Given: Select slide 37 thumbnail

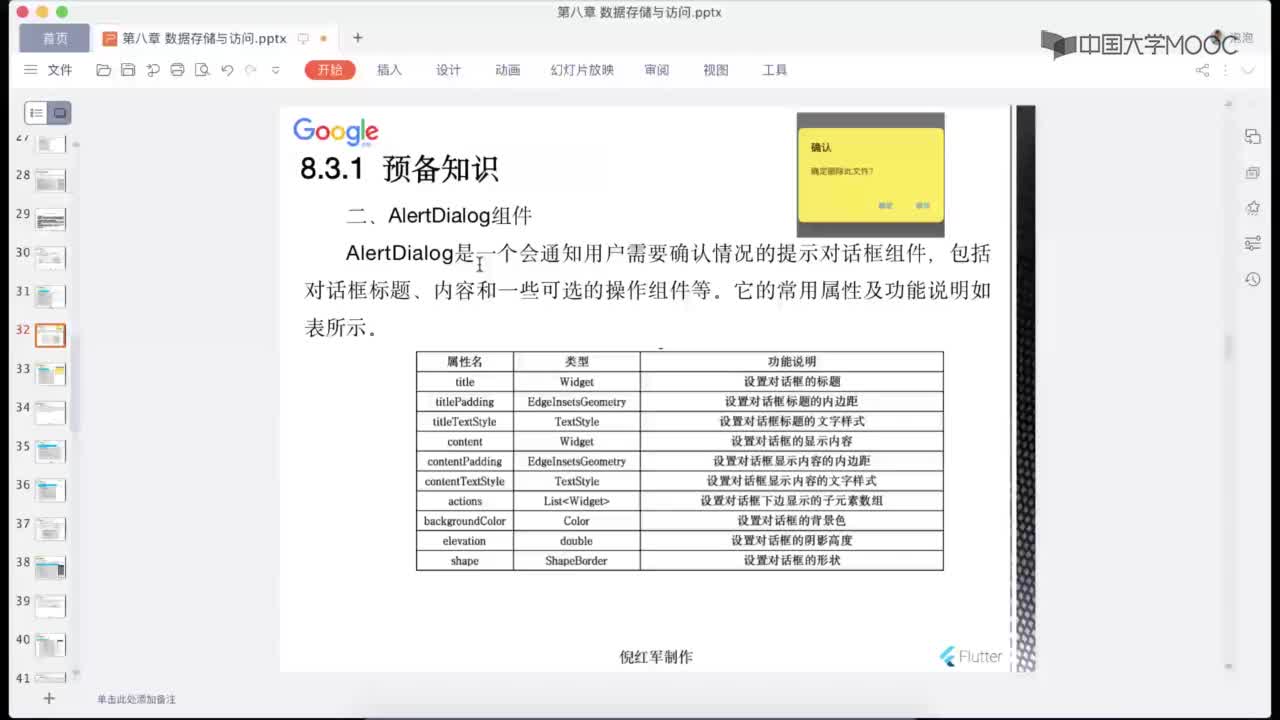Looking at the screenshot, I should click(x=51, y=529).
